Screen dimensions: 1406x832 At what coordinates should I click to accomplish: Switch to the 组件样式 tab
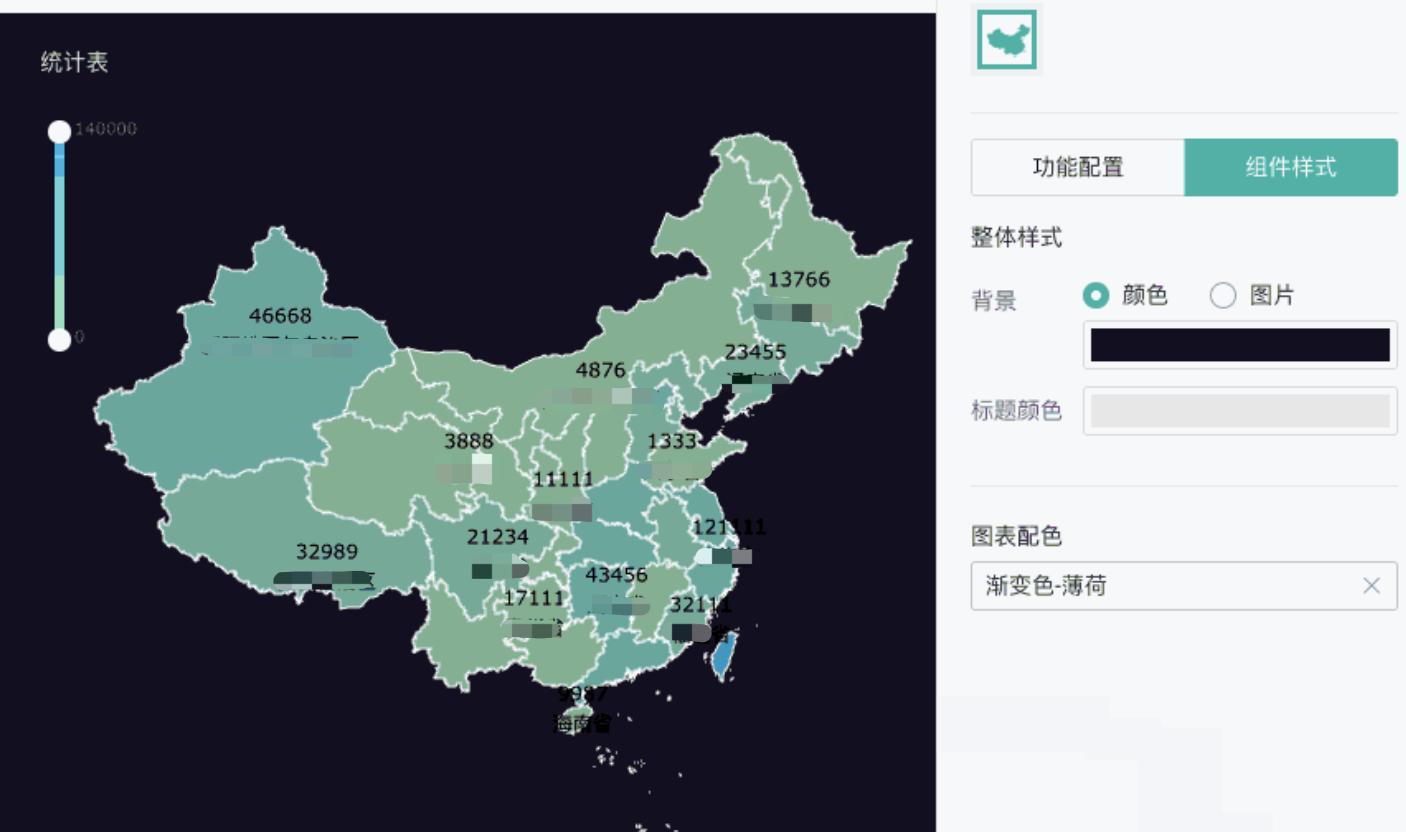(x=1291, y=167)
